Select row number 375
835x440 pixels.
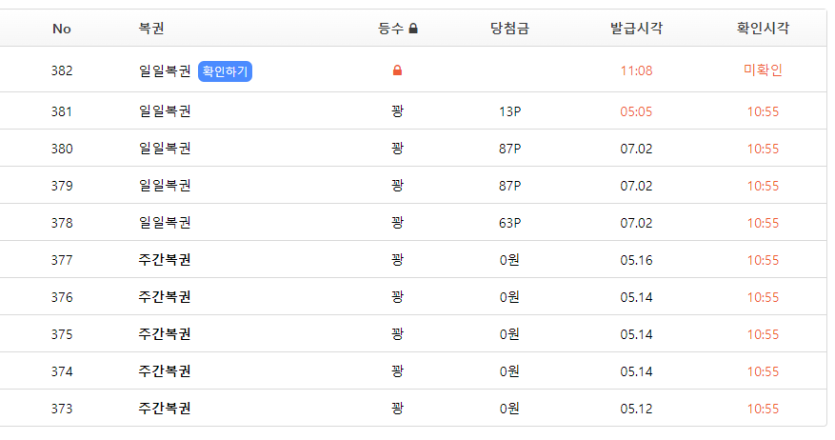[62, 335]
